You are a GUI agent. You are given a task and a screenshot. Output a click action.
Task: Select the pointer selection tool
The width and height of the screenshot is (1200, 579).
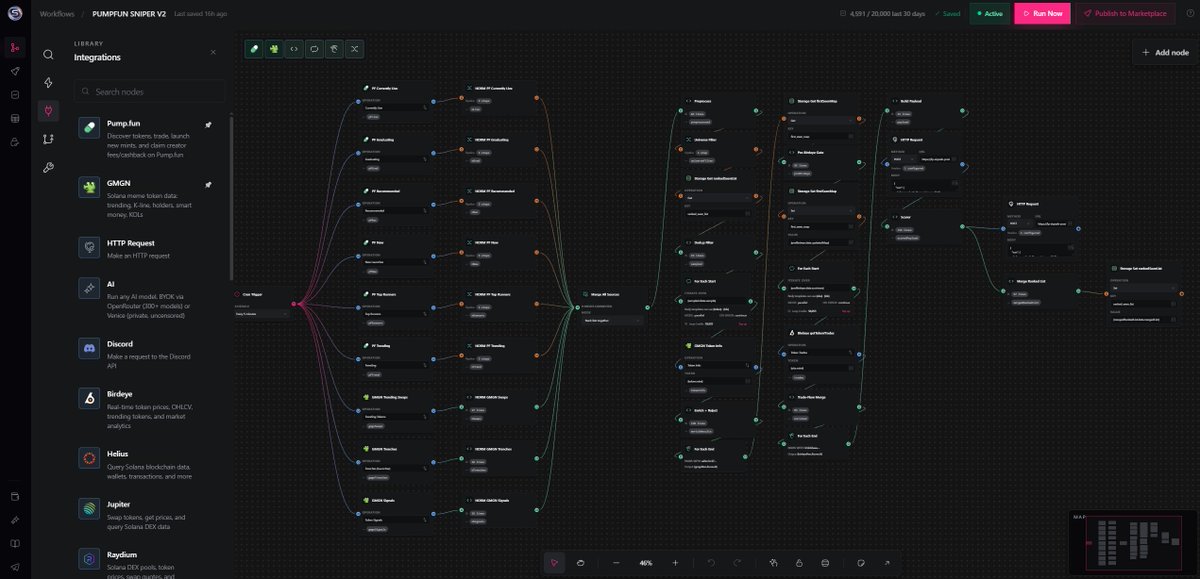555,563
